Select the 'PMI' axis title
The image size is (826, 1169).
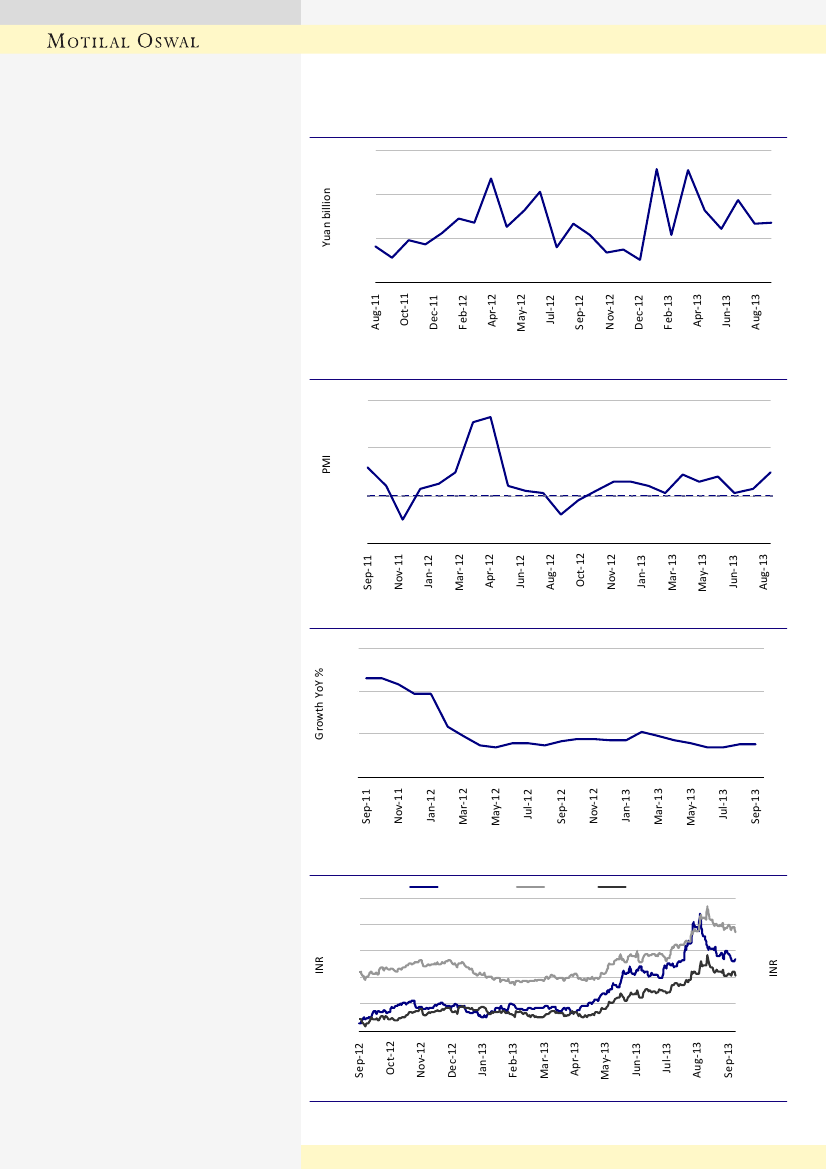[x=326, y=466]
